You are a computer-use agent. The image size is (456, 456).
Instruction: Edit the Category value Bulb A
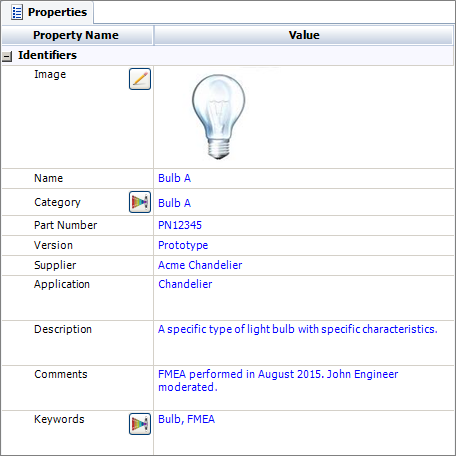[174, 203]
